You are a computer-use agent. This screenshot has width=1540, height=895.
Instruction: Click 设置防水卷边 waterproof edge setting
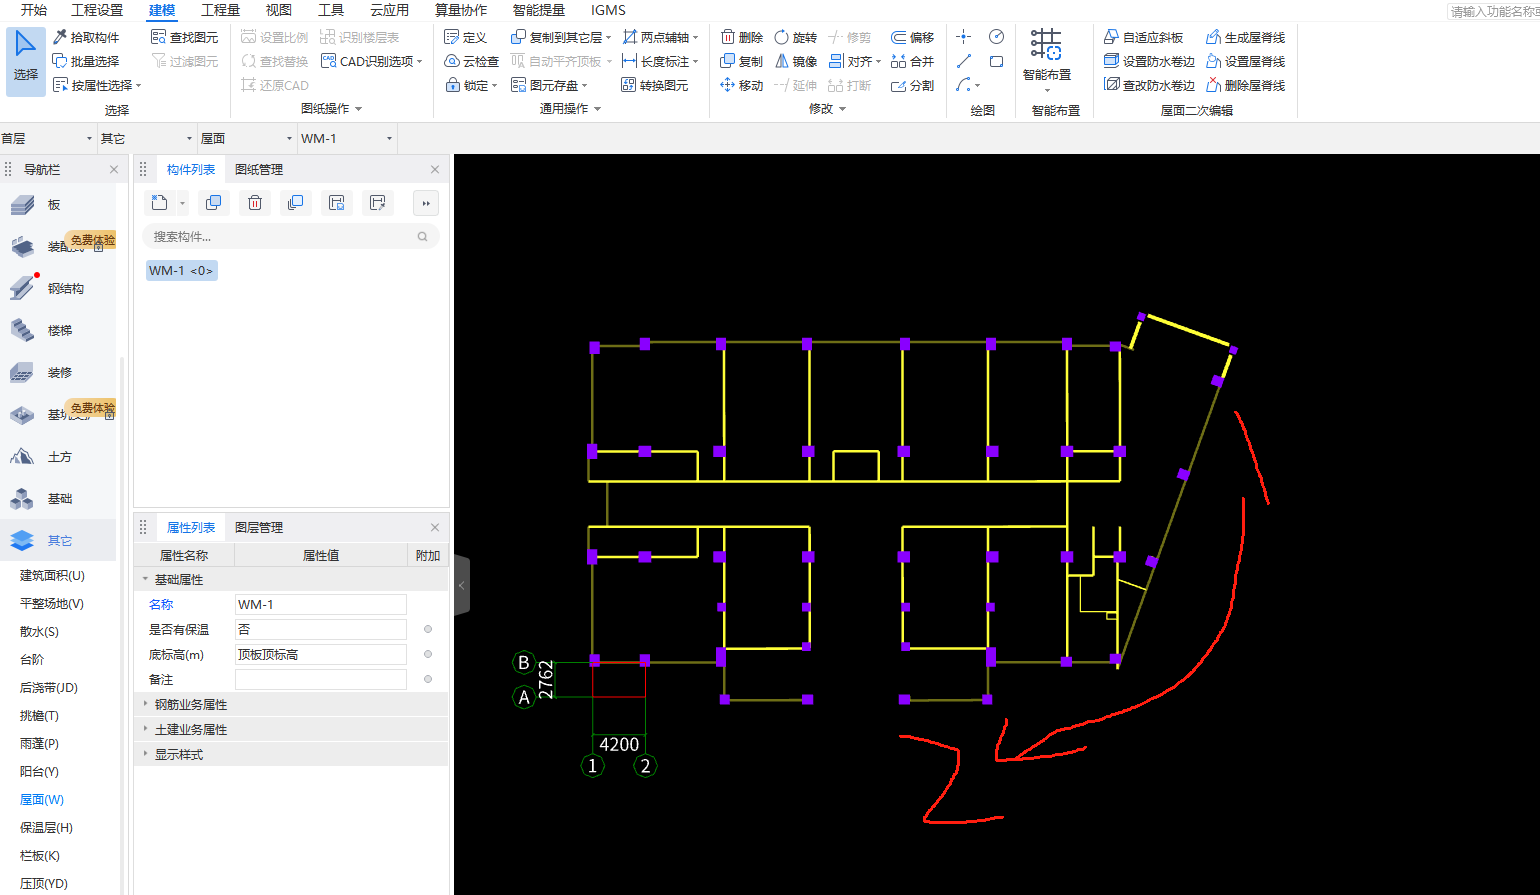tap(1150, 61)
